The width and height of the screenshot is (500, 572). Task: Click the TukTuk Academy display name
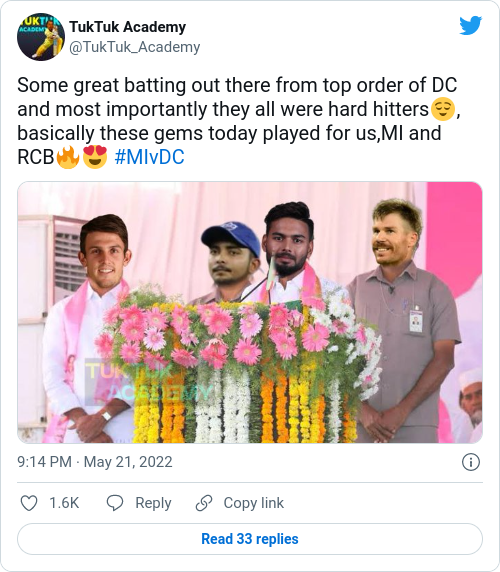click(128, 27)
